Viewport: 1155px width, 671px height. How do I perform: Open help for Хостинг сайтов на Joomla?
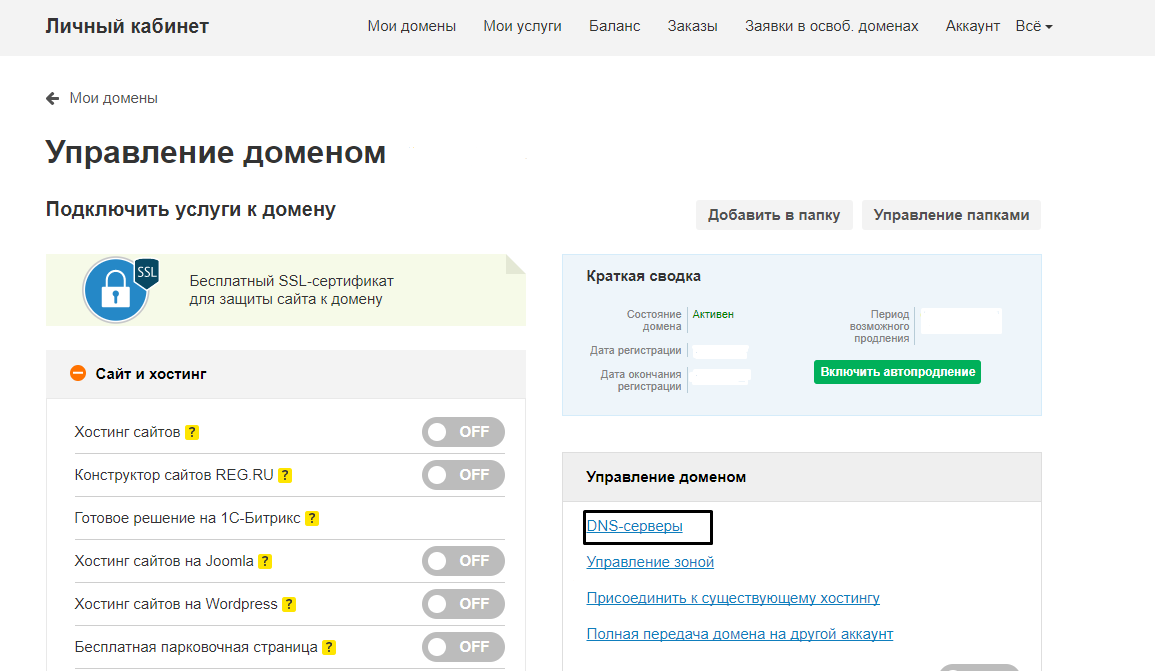click(x=264, y=561)
